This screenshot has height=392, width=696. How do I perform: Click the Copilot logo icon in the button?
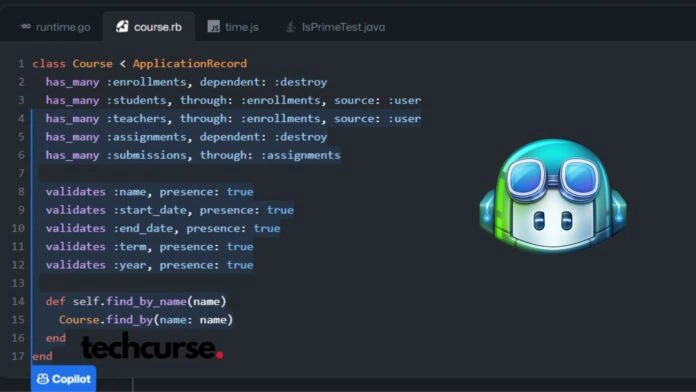point(43,379)
